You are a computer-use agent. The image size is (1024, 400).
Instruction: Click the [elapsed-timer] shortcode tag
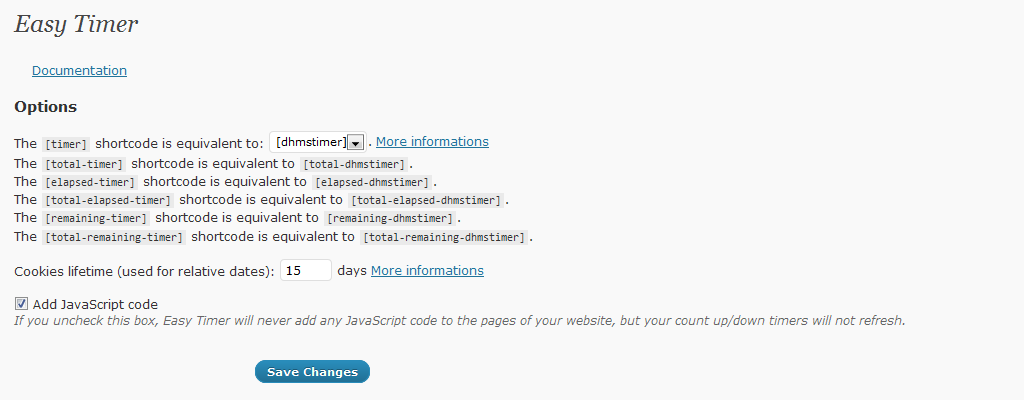[x=89, y=182]
